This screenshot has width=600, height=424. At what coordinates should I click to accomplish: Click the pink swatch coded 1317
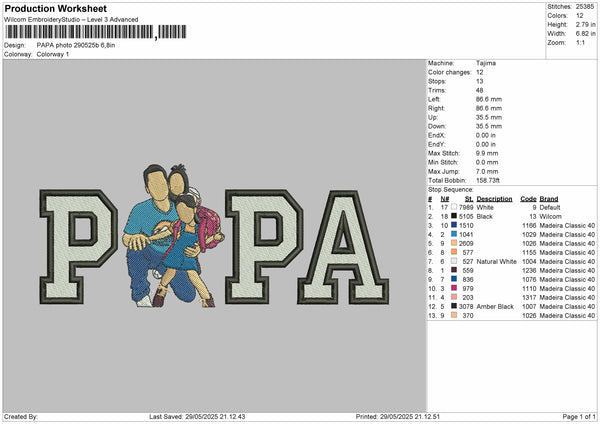[452, 297]
